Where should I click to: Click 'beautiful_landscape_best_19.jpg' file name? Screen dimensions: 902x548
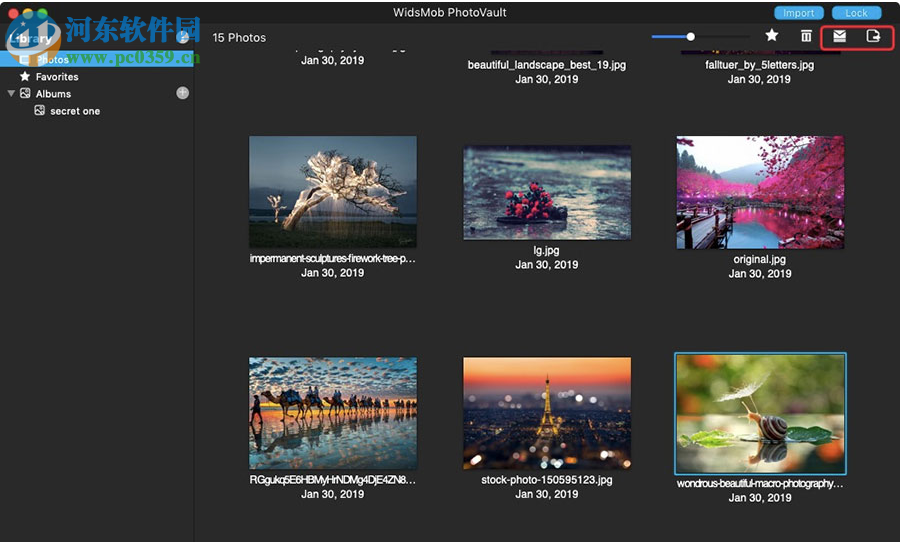[546, 65]
